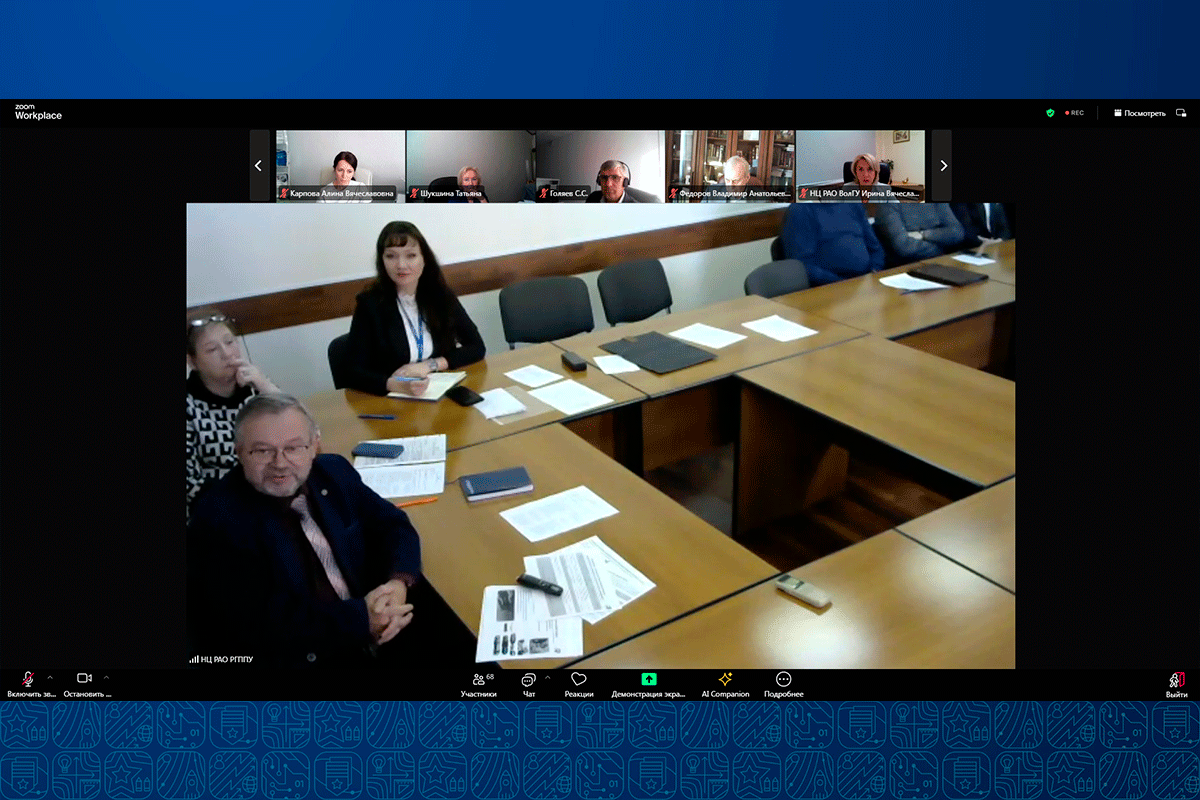Screen dimensions: 1200x800
Task: Select the Голяев С.С. video thumbnail
Action: click(x=600, y=166)
